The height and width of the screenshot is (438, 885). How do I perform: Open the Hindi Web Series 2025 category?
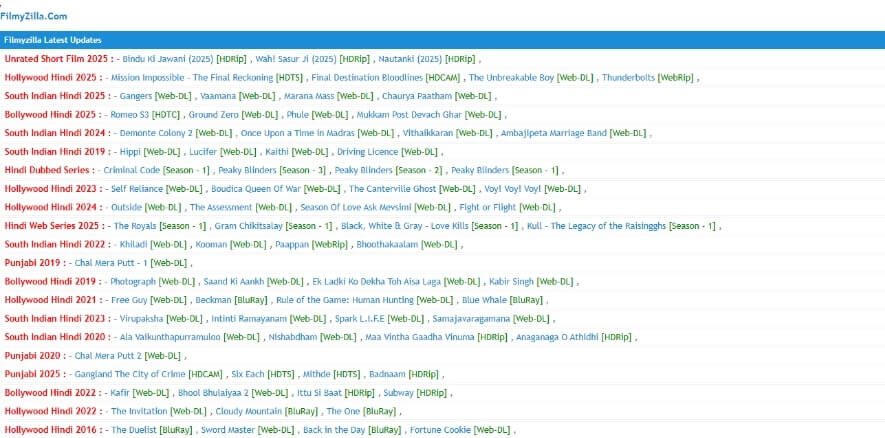[x=54, y=226]
